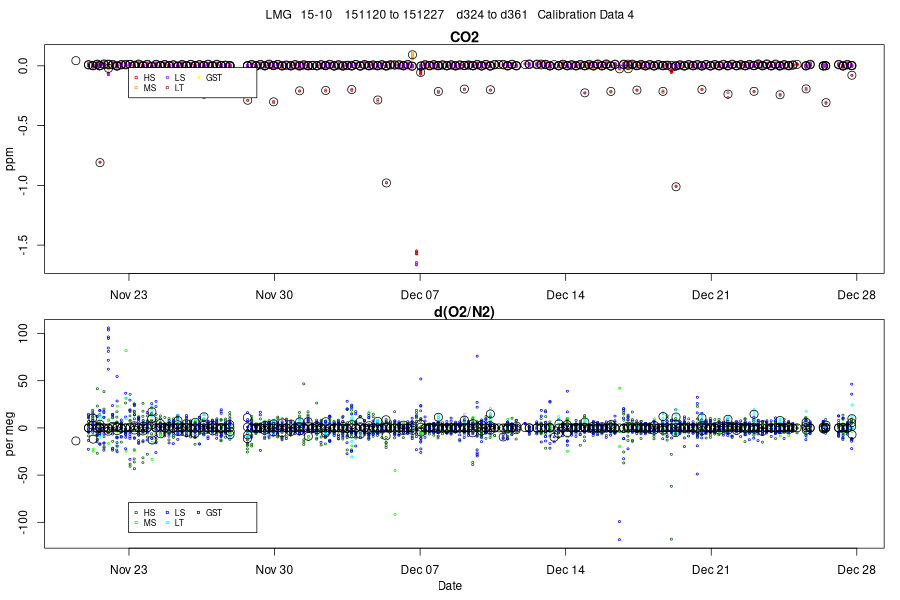Click the HS entry in d(O2/N2) legend

[145, 513]
